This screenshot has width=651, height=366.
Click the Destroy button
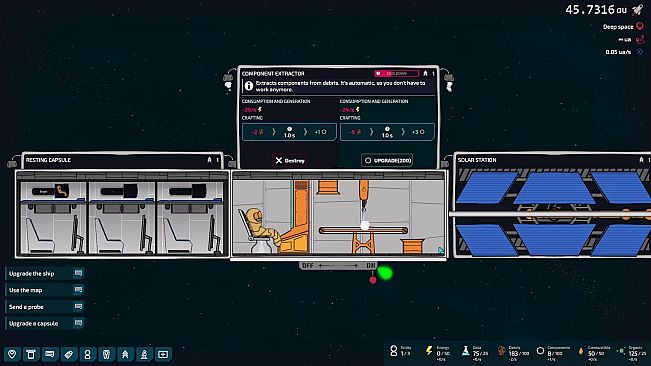(290, 161)
